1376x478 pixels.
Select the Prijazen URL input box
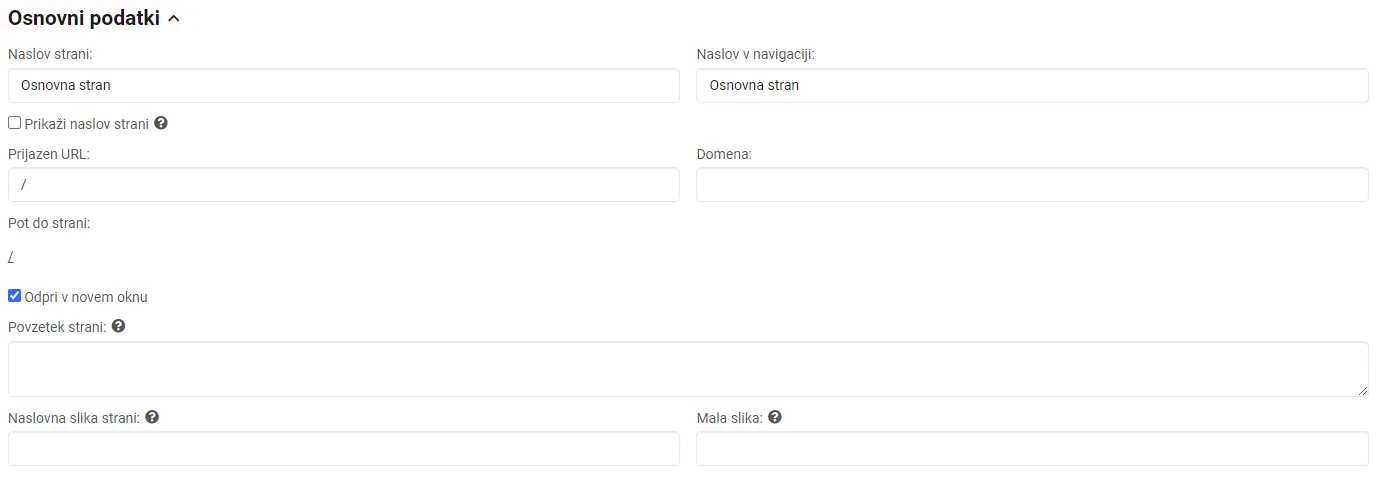[344, 185]
